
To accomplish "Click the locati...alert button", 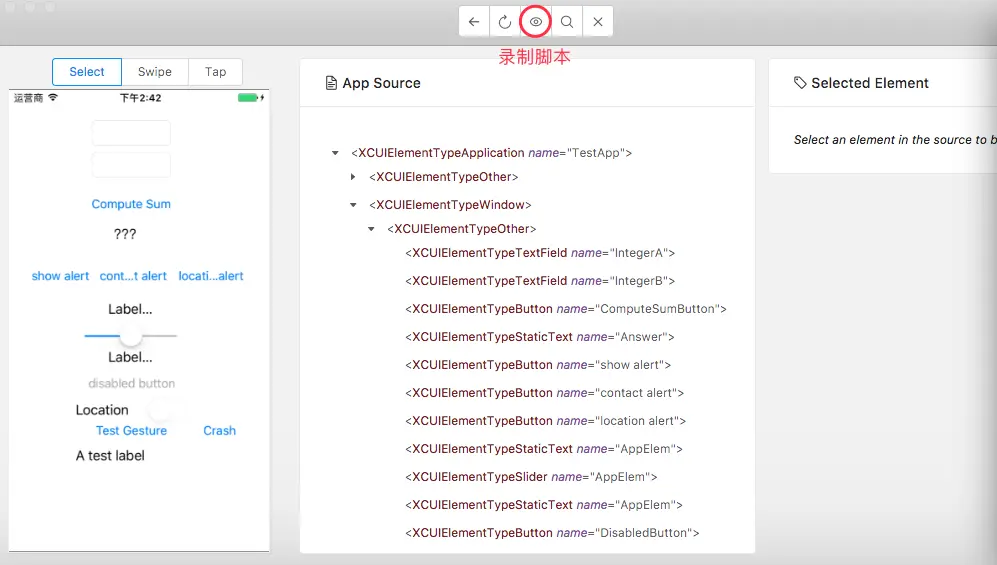I will tap(210, 276).
